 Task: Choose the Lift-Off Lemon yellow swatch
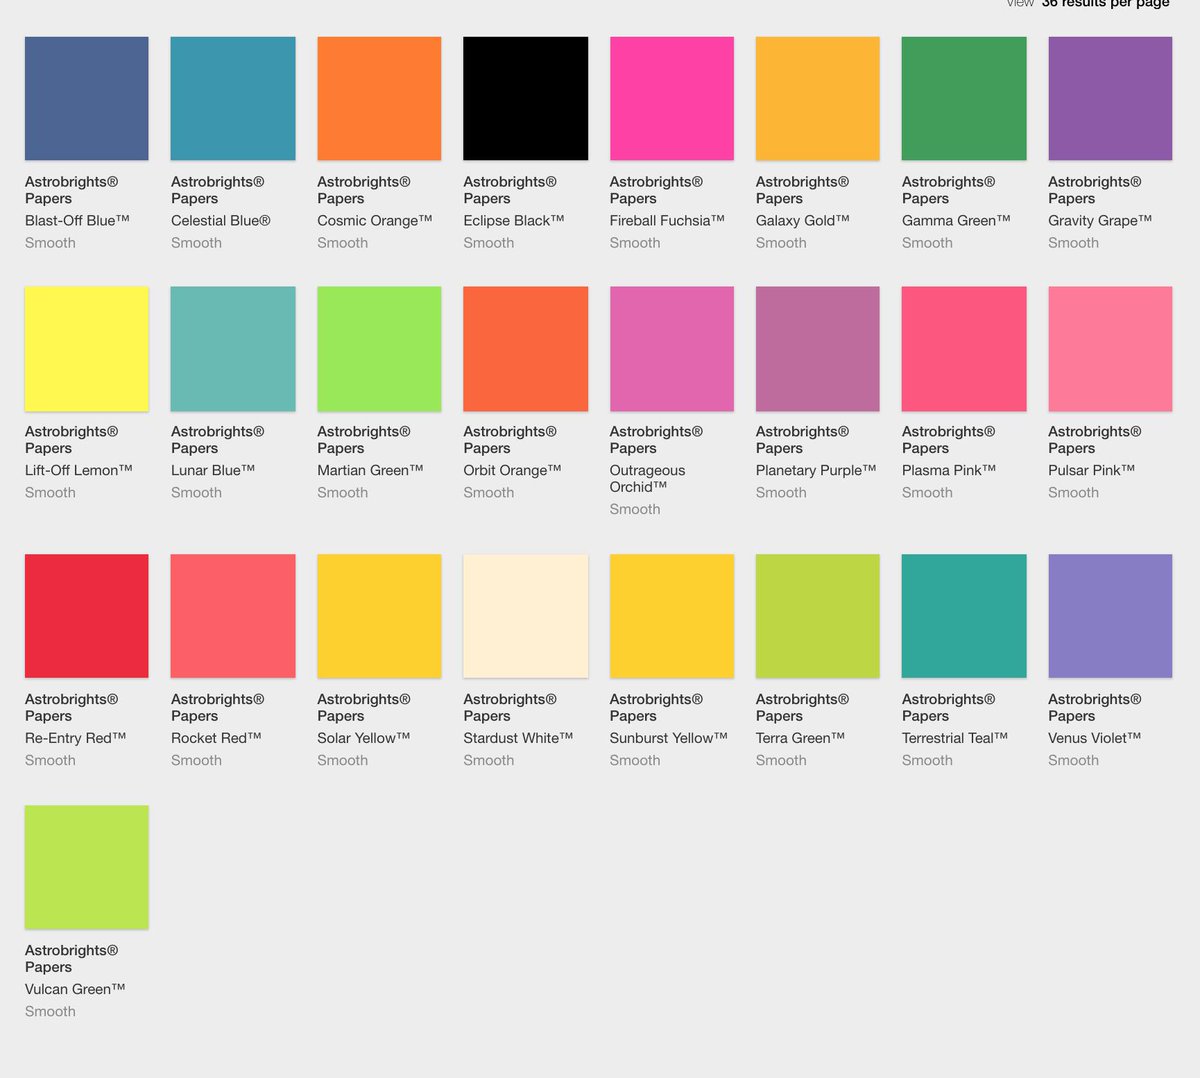click(x=87, y=349)
